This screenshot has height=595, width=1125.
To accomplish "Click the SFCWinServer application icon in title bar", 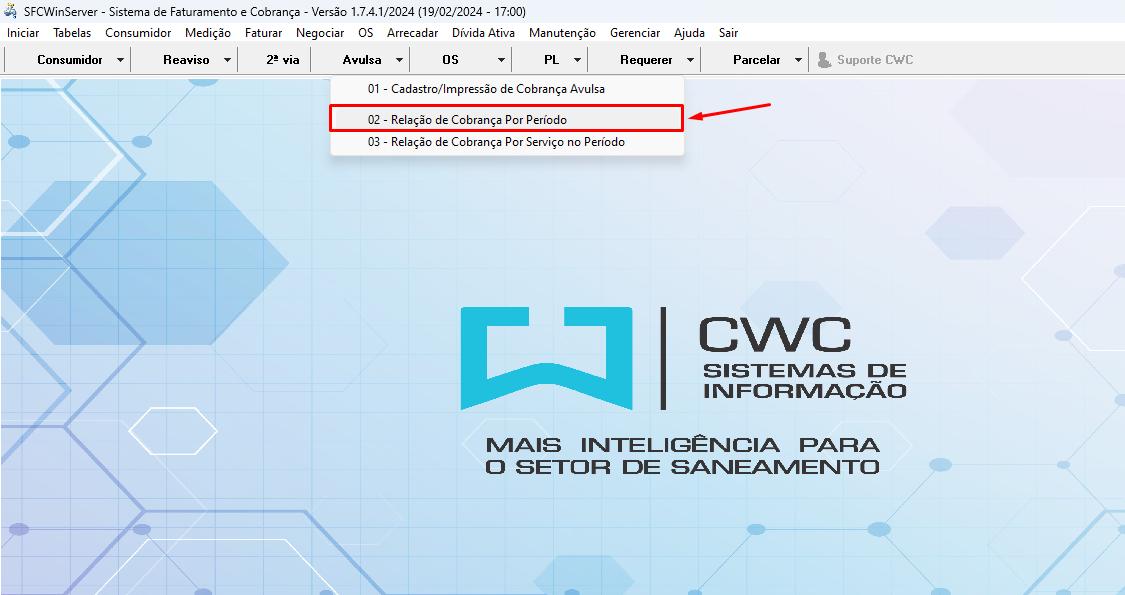I will click(x=11, y=10).
